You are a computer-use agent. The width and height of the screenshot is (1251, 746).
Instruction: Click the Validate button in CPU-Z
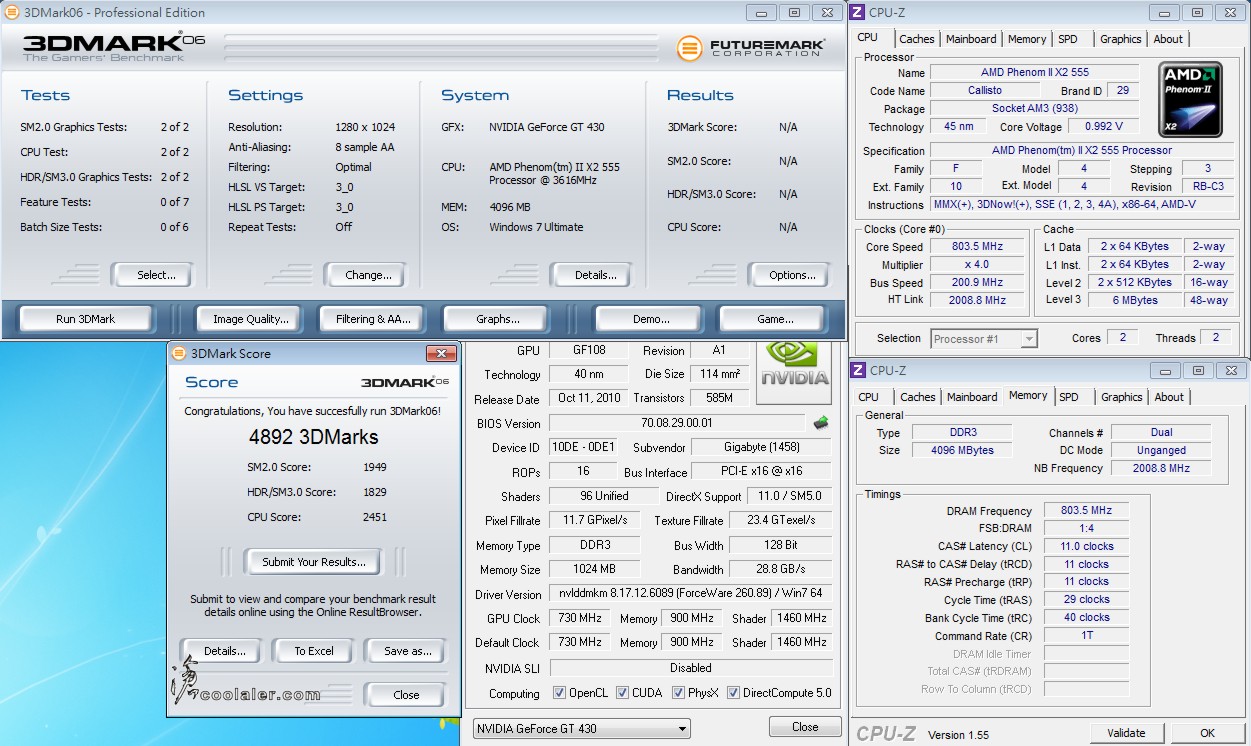(1126, 733)
